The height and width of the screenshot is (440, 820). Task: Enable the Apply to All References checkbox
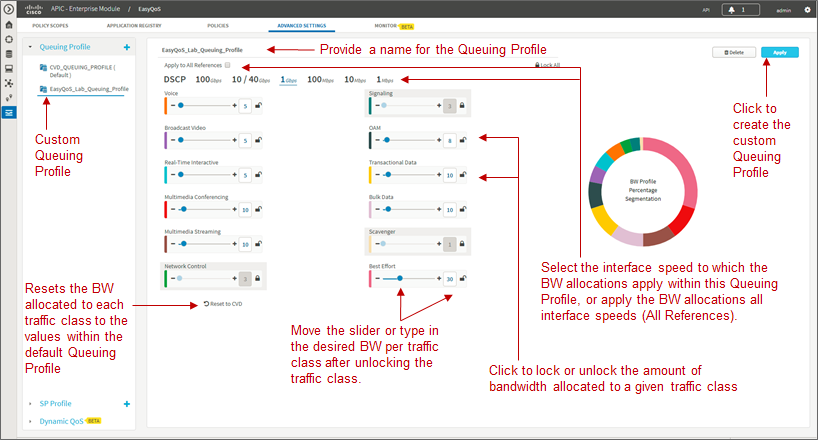pyautogui.click(x=227, y=65)
